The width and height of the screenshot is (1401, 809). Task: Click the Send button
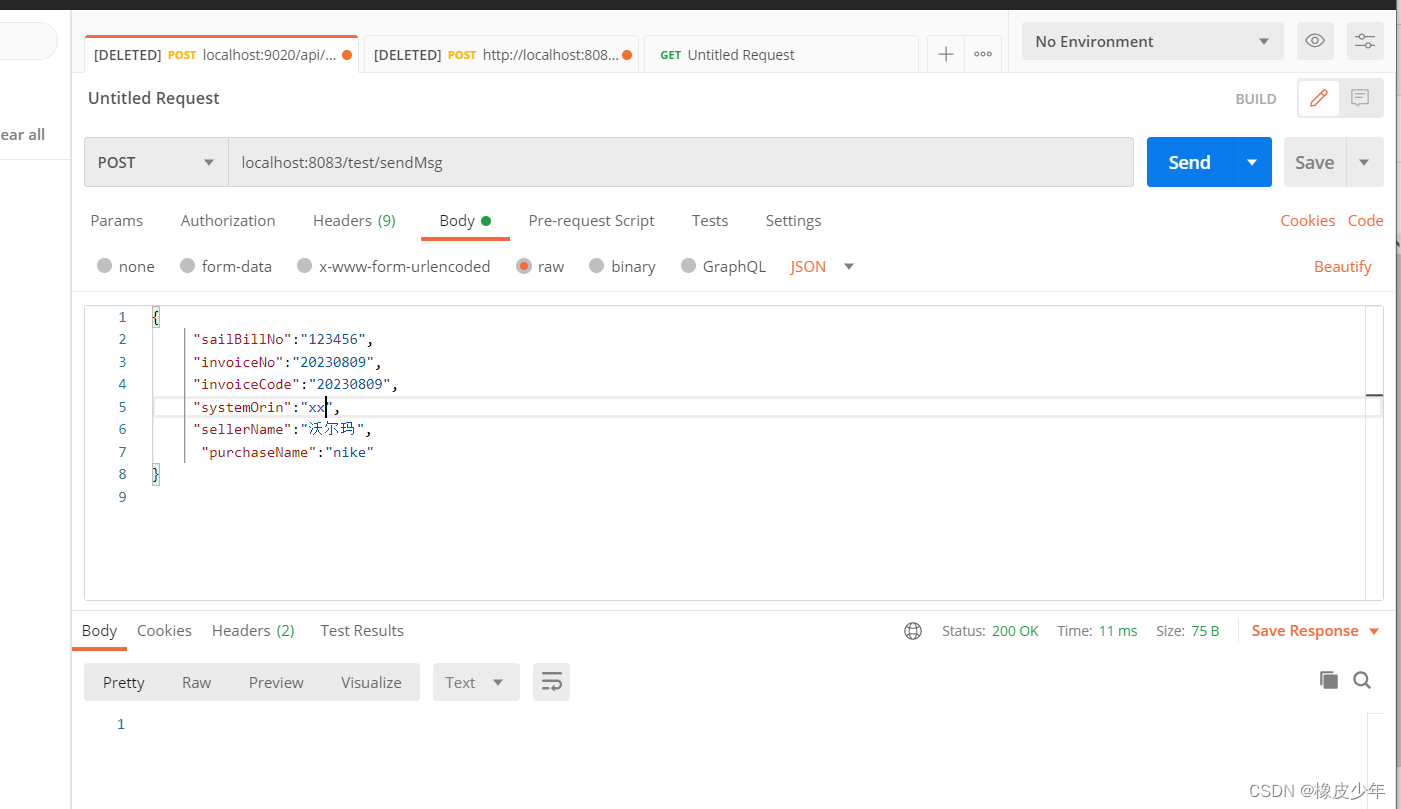(1190, 162)
